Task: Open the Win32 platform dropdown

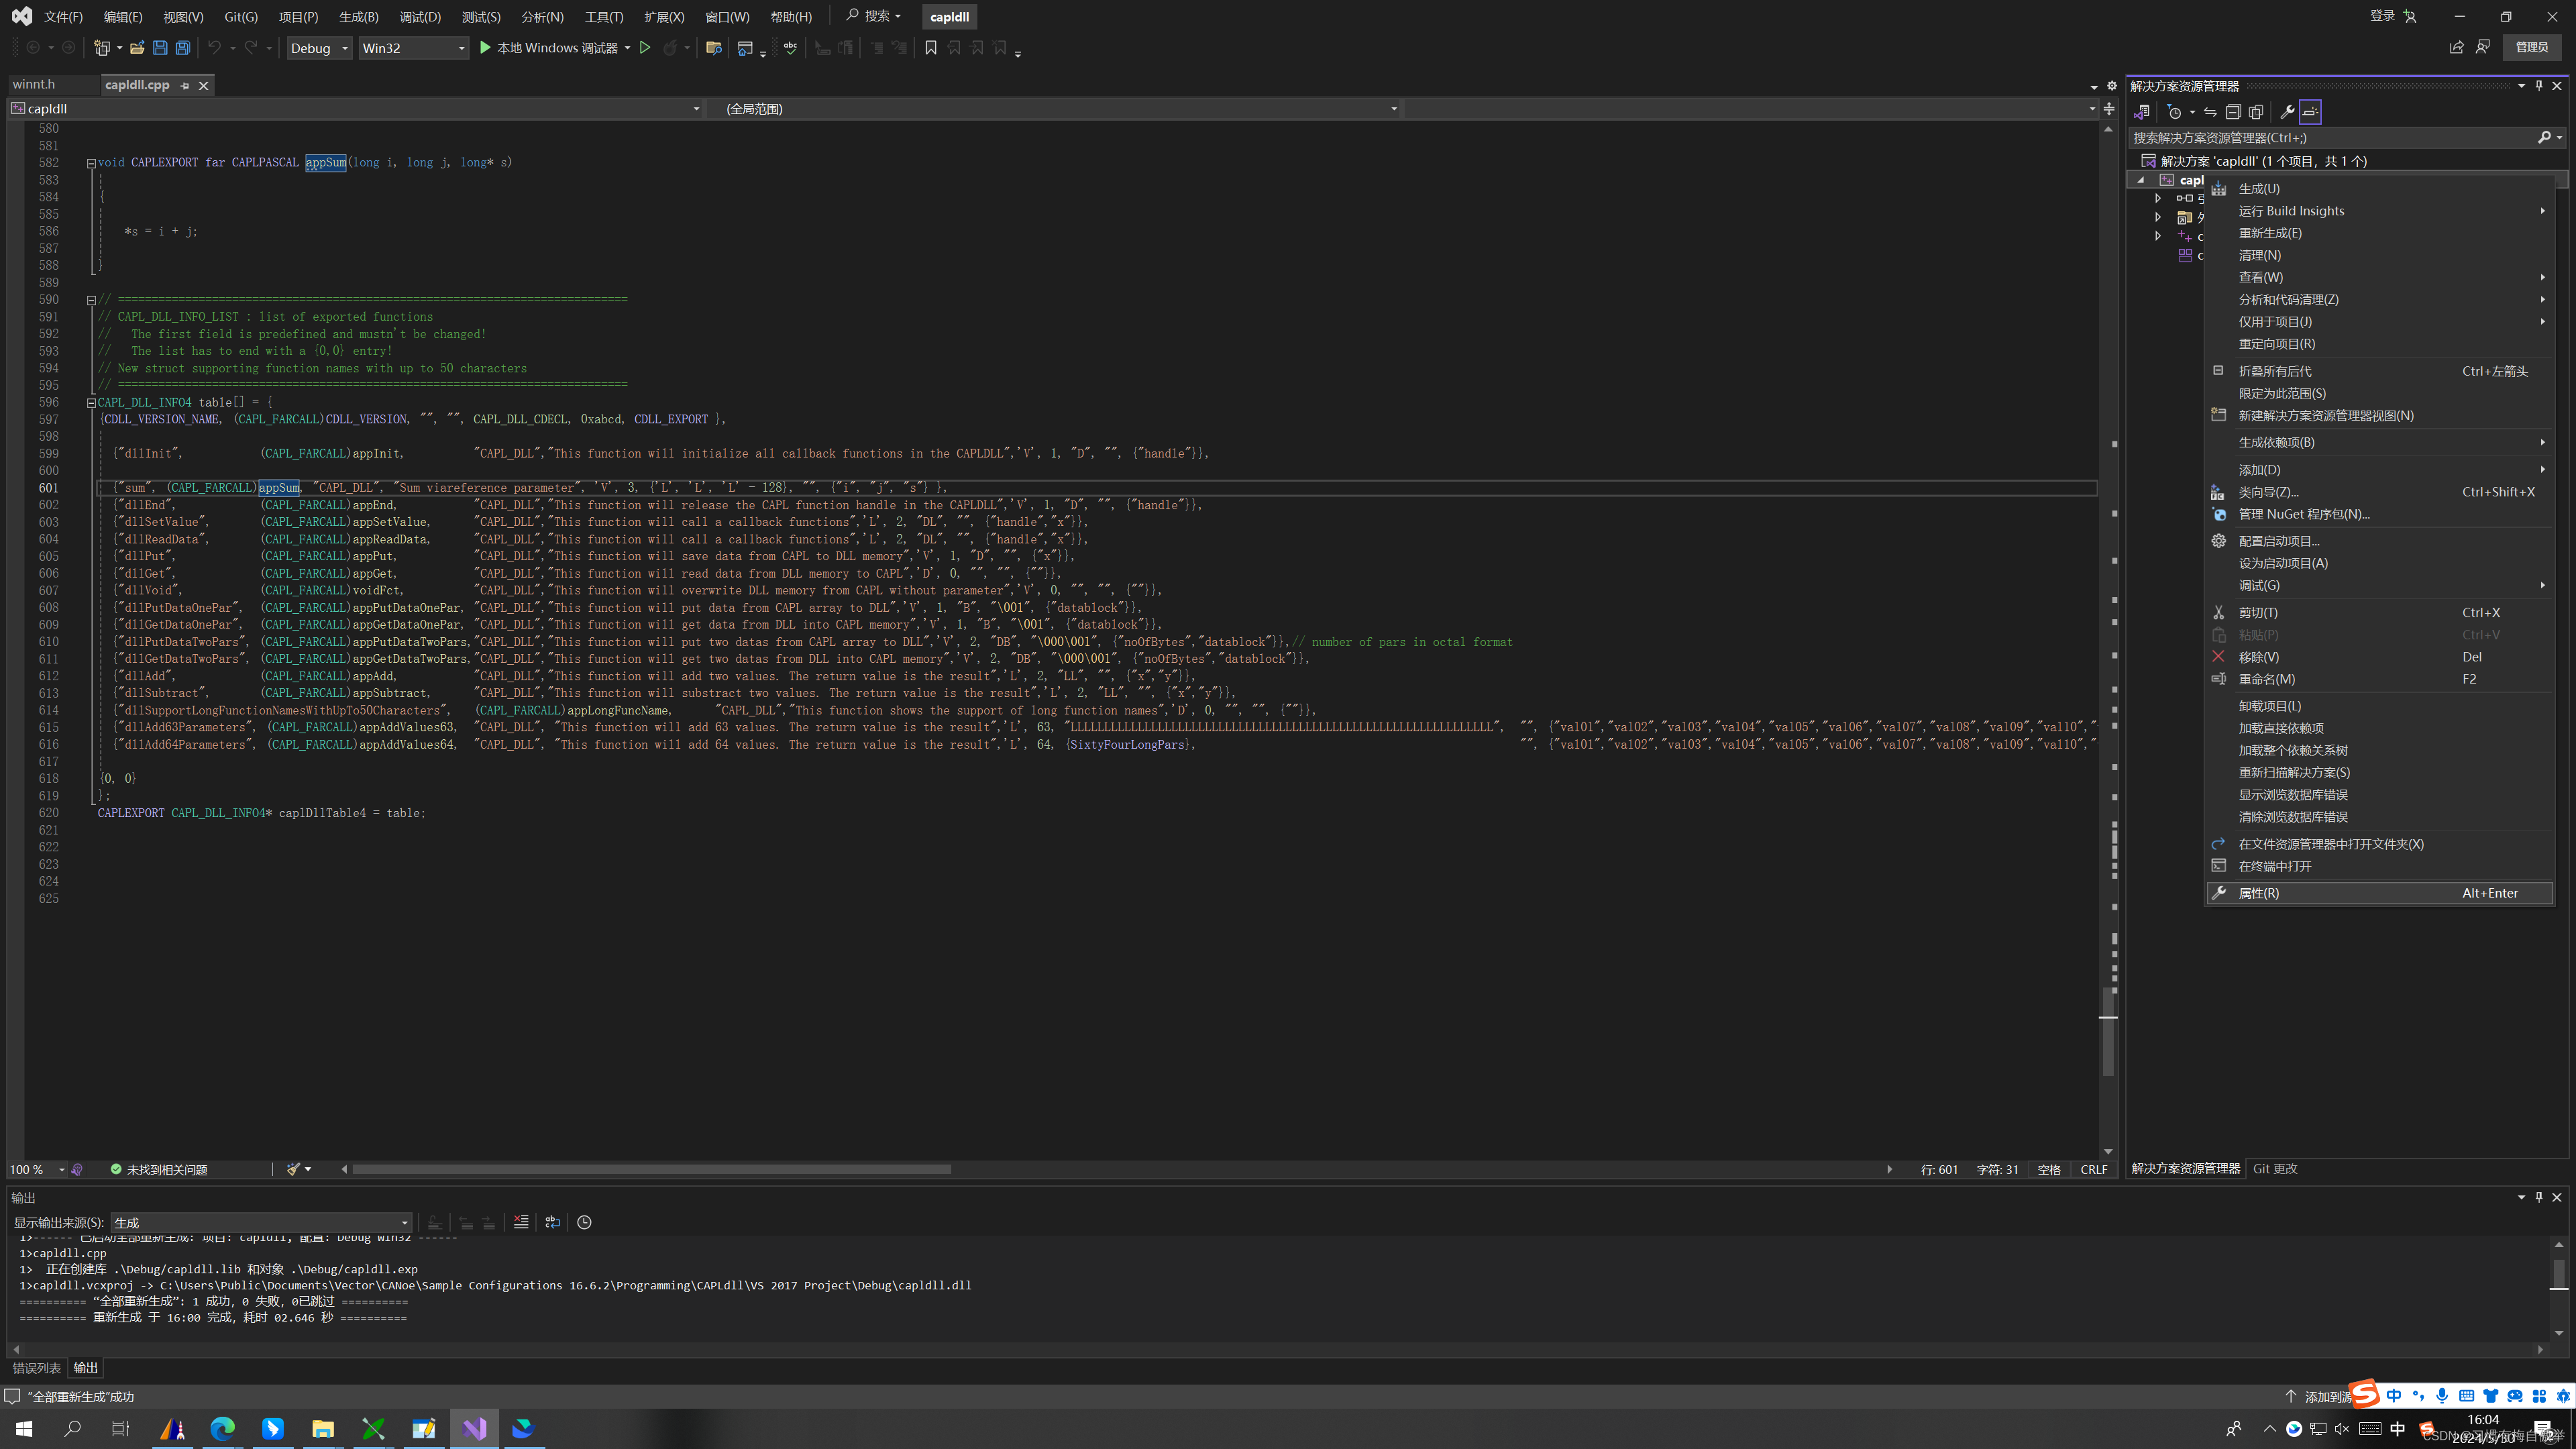Action: (413, 48)
